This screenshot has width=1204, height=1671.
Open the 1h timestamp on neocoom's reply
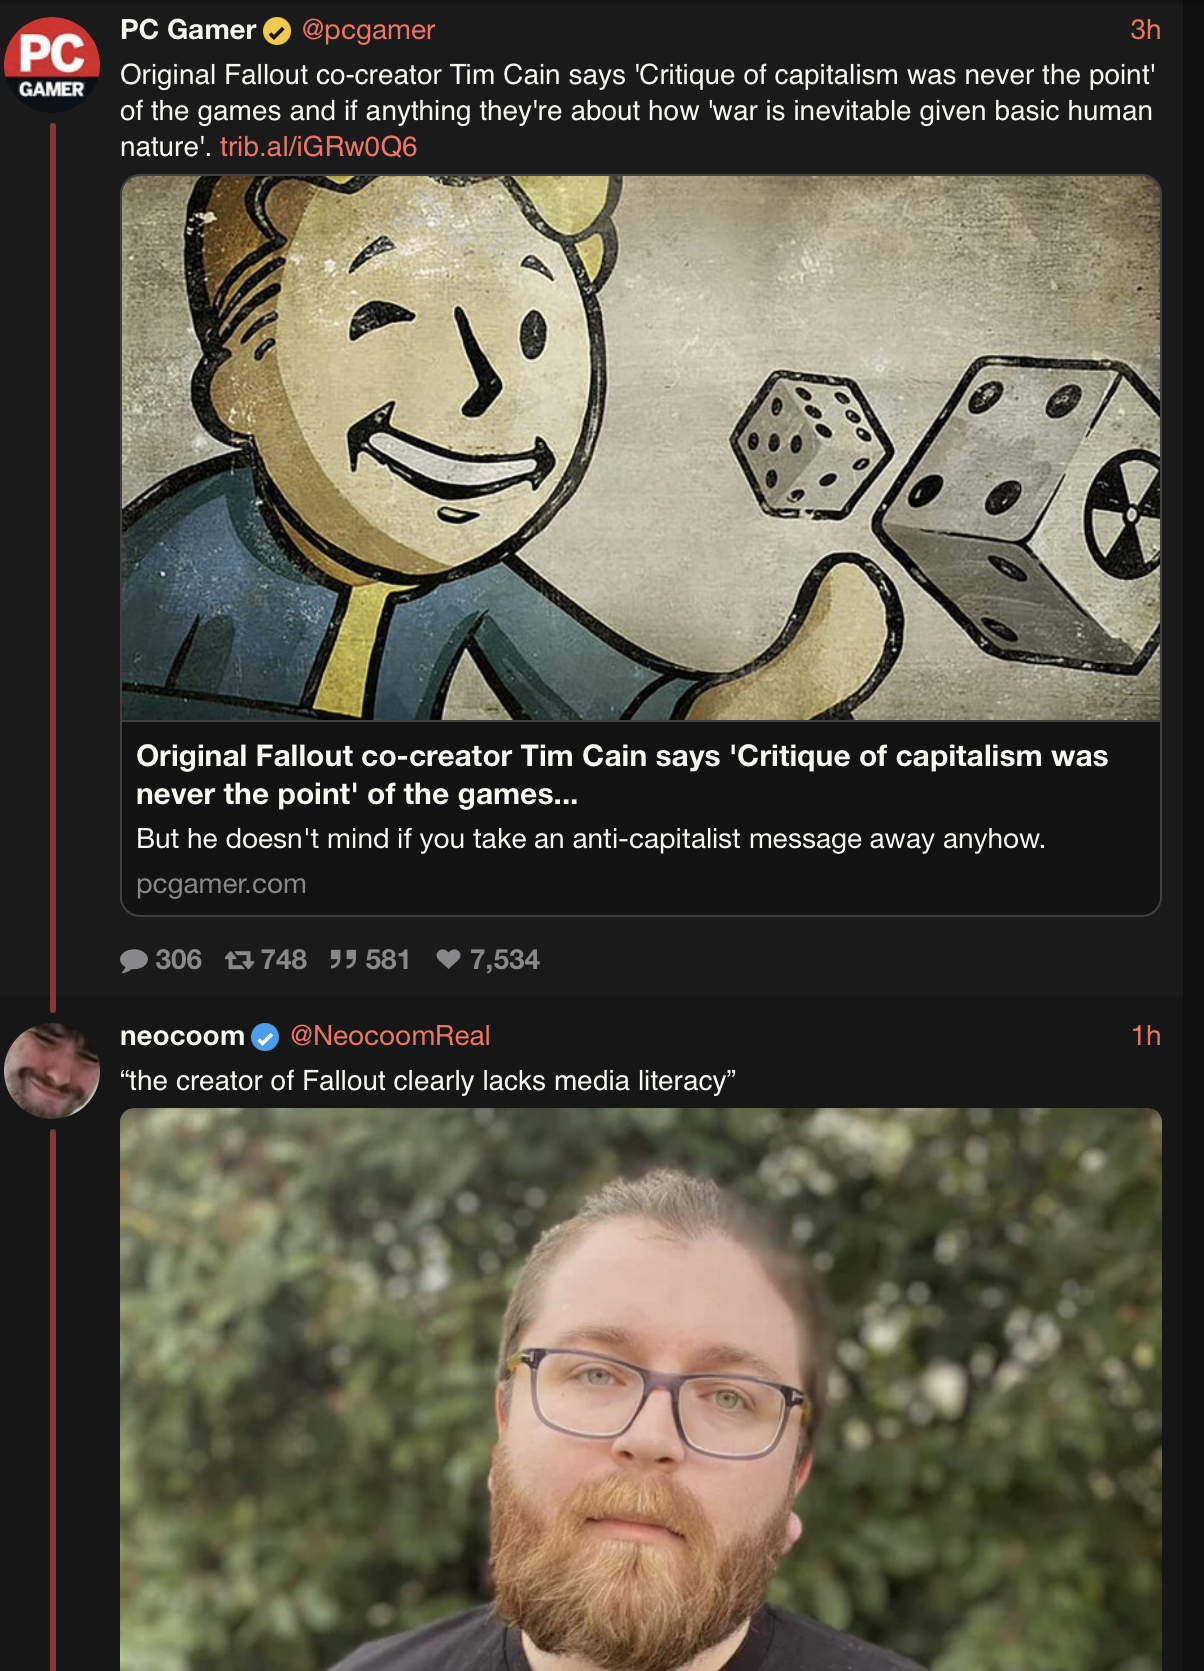click(x=1146, y=1036)
